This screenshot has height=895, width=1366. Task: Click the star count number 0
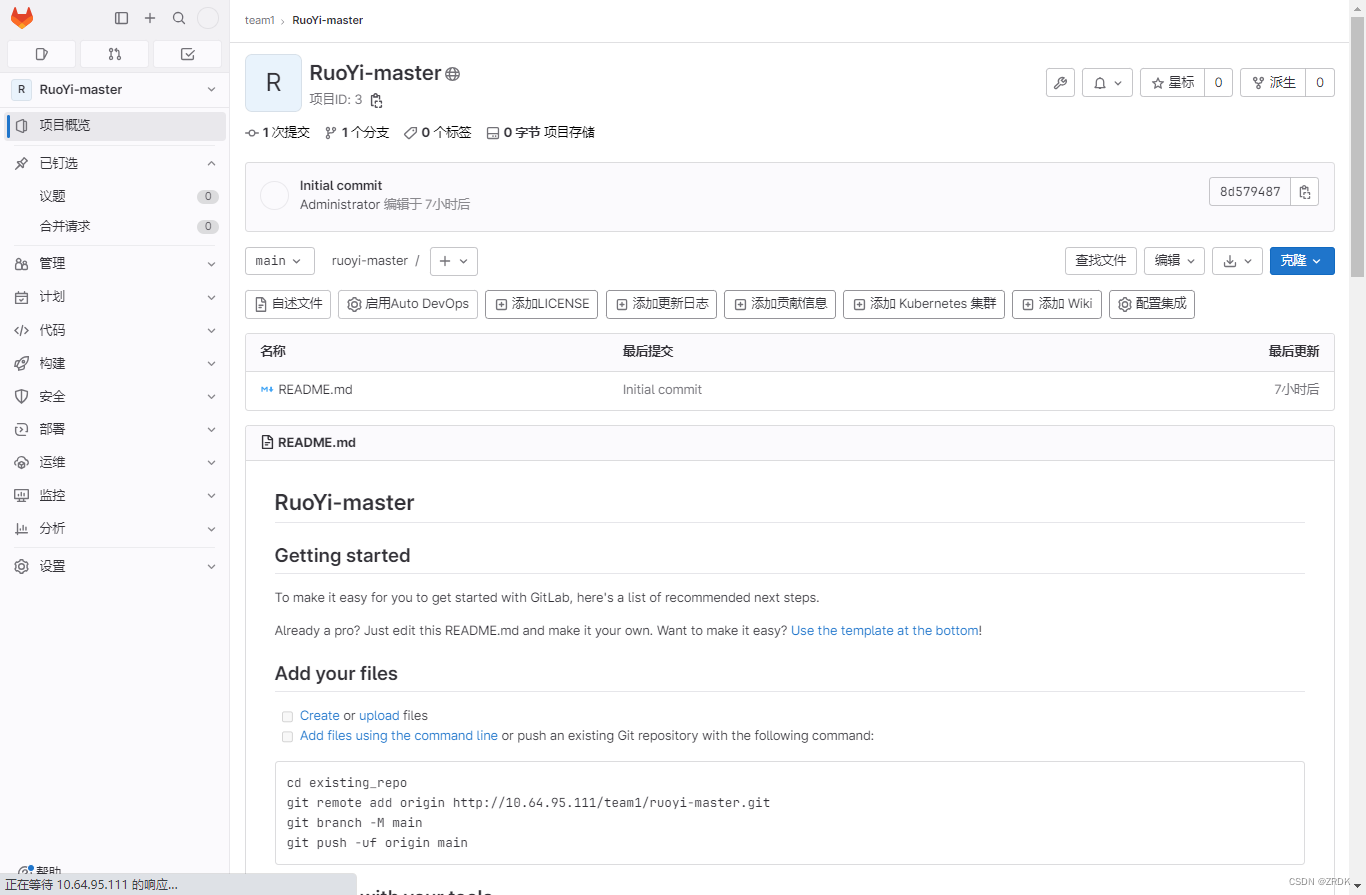pos(1218,83)
